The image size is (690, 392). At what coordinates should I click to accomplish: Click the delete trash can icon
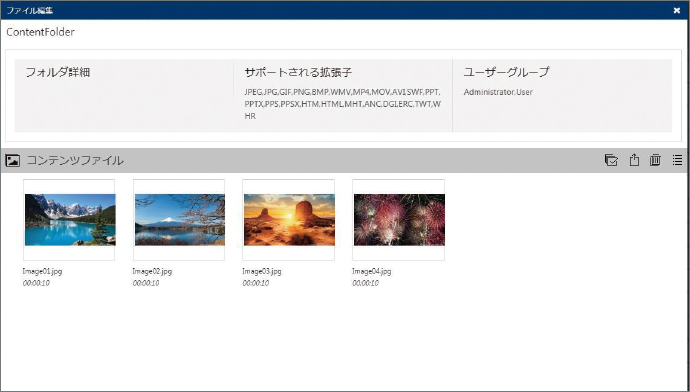[655, 160]
